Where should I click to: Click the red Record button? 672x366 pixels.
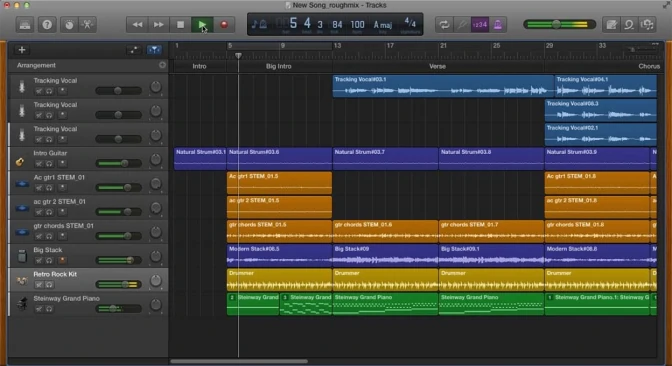224,25
